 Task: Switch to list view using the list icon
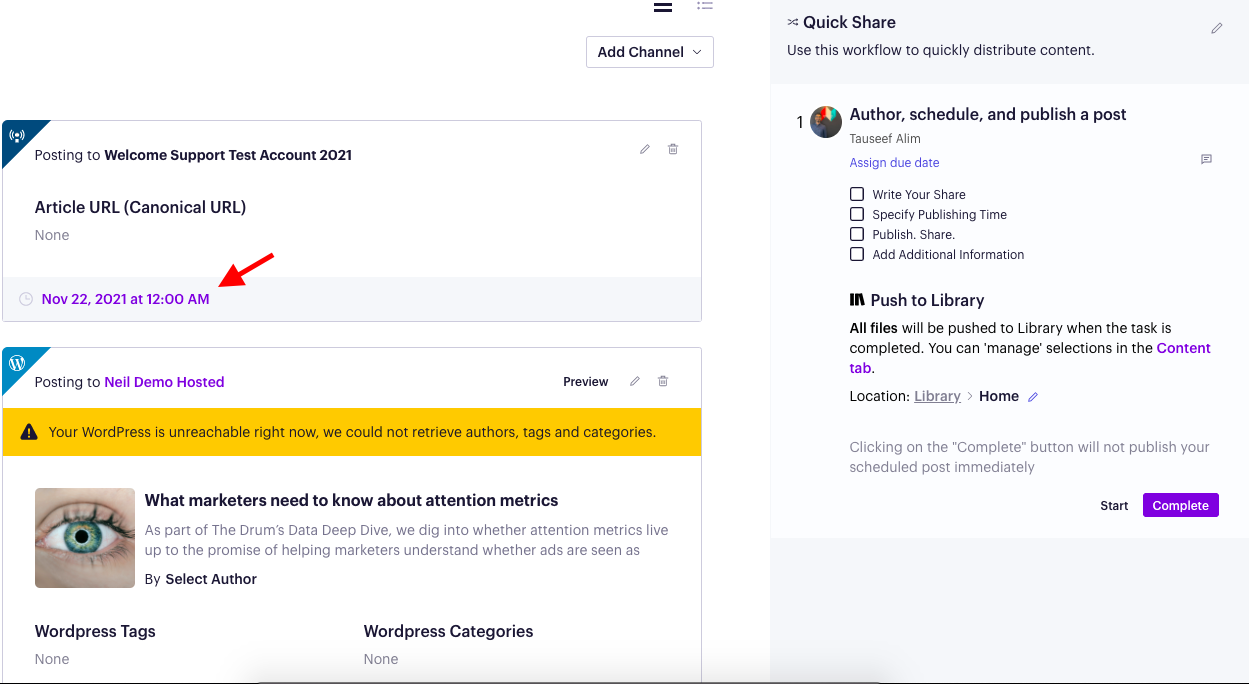click(x=704, y=7)
